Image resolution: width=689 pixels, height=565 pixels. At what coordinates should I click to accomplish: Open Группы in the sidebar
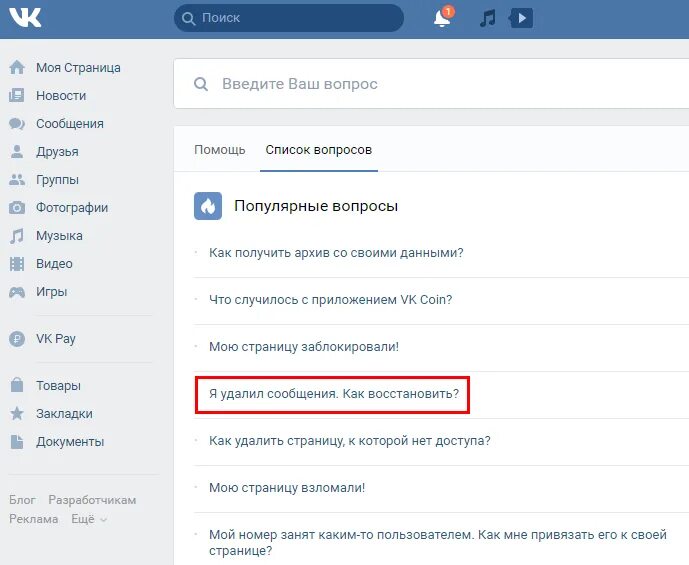(57, 180)
